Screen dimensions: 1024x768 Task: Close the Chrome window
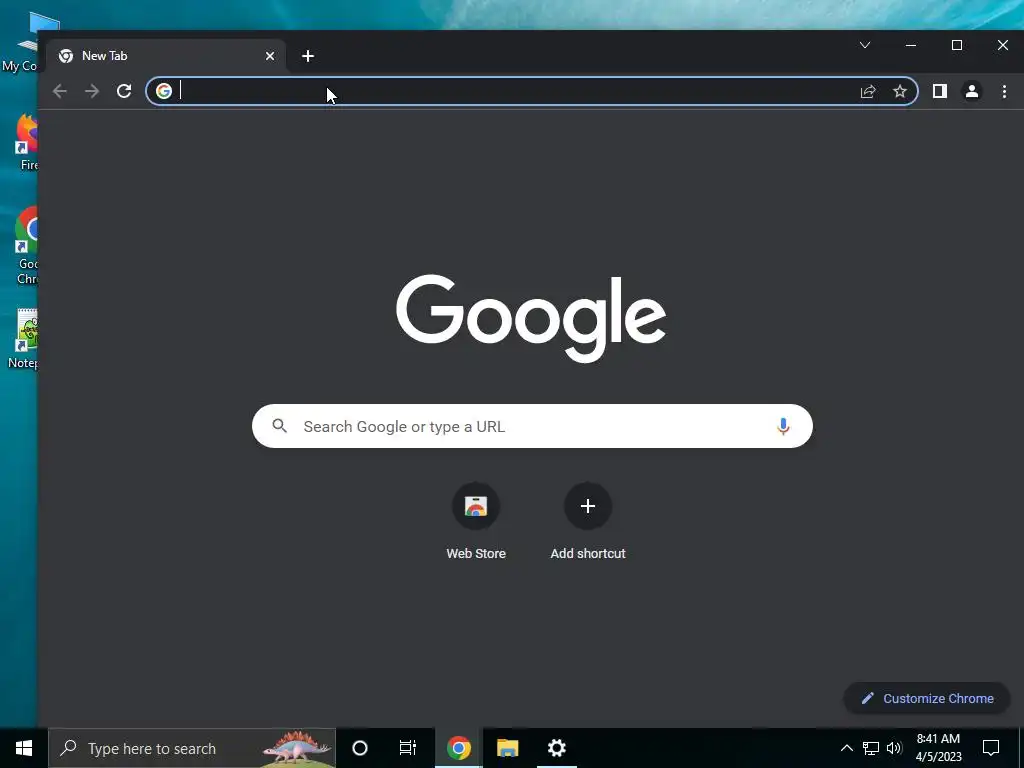pyautogui.click(x=1002, y=45)
